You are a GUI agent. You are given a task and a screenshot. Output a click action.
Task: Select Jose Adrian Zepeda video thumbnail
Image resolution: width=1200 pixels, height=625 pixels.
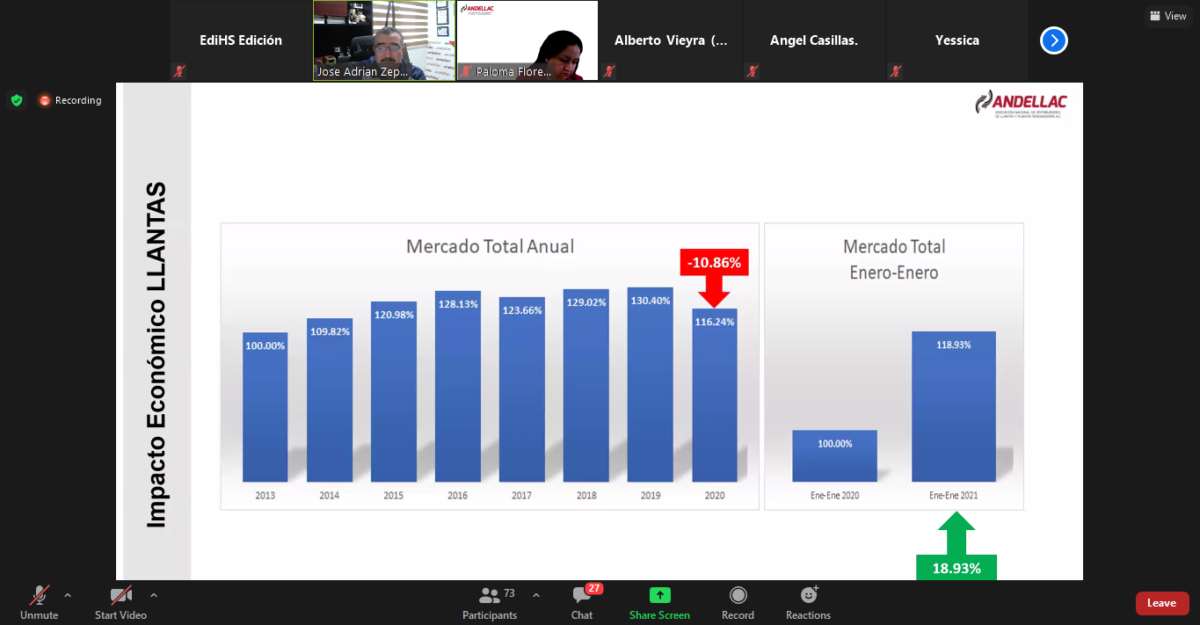coord(384,40)
